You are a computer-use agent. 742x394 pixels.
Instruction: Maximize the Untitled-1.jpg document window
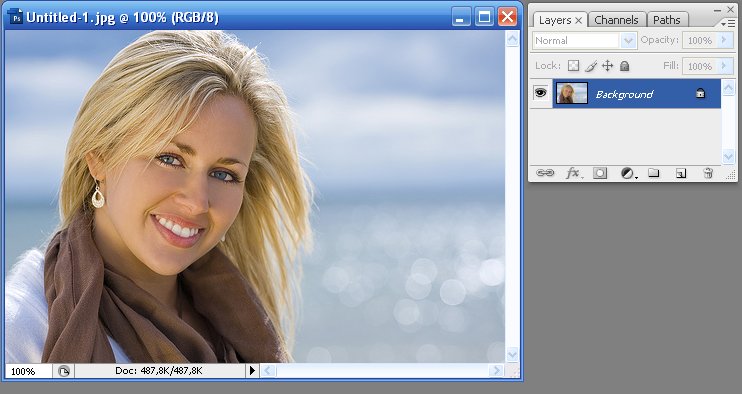pos(484,18)
